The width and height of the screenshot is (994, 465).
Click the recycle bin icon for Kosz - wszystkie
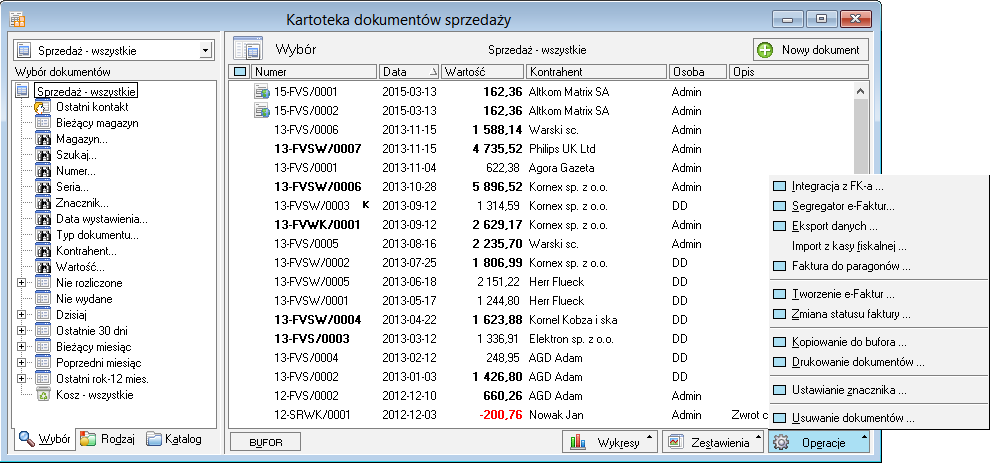coord(42,395)
